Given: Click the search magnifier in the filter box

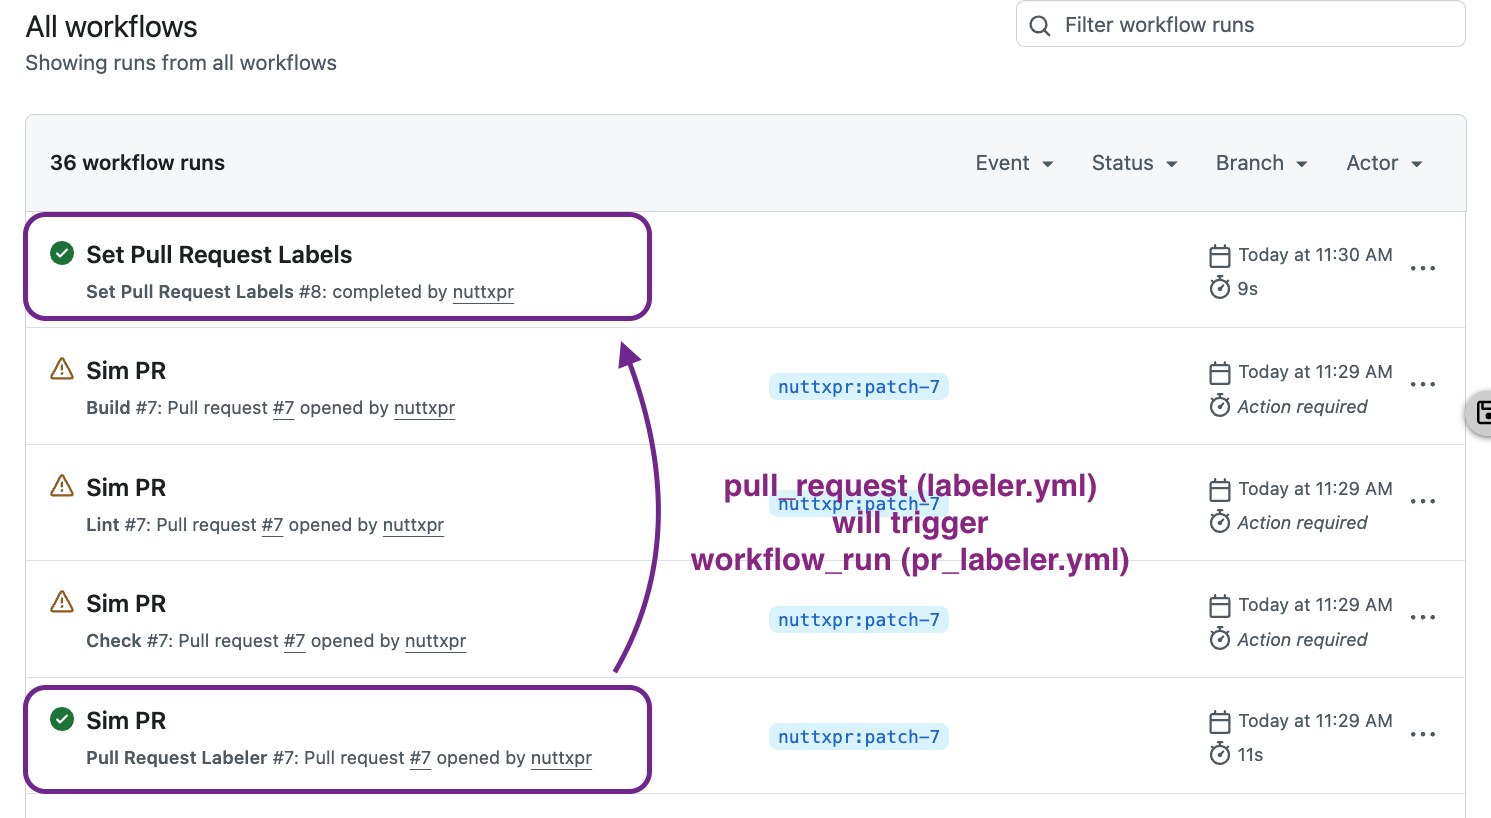Looking at the screenshot, I should click(1039, 25).
